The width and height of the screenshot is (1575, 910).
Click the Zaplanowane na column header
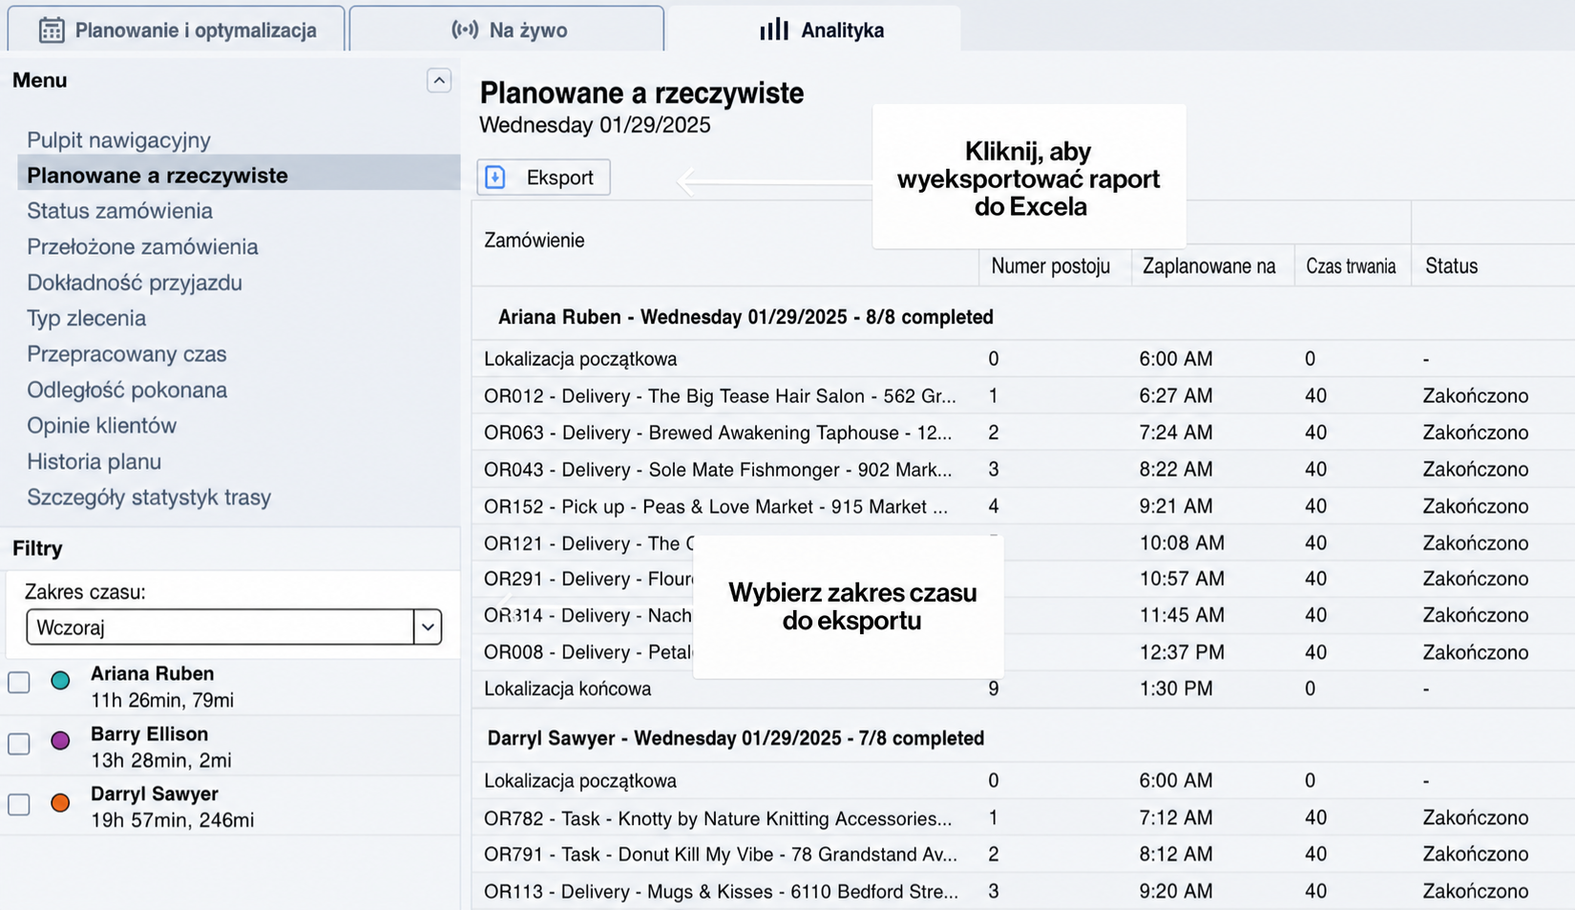1209,266
